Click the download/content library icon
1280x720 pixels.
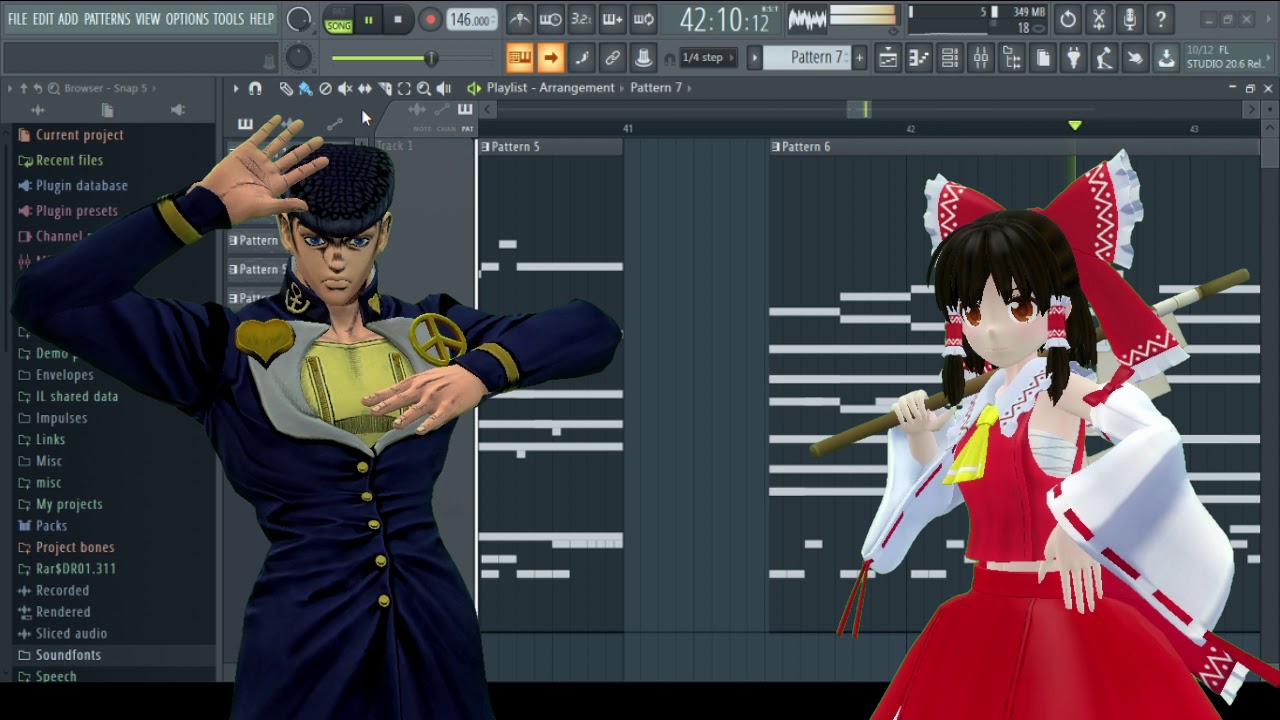point(1166,58)
